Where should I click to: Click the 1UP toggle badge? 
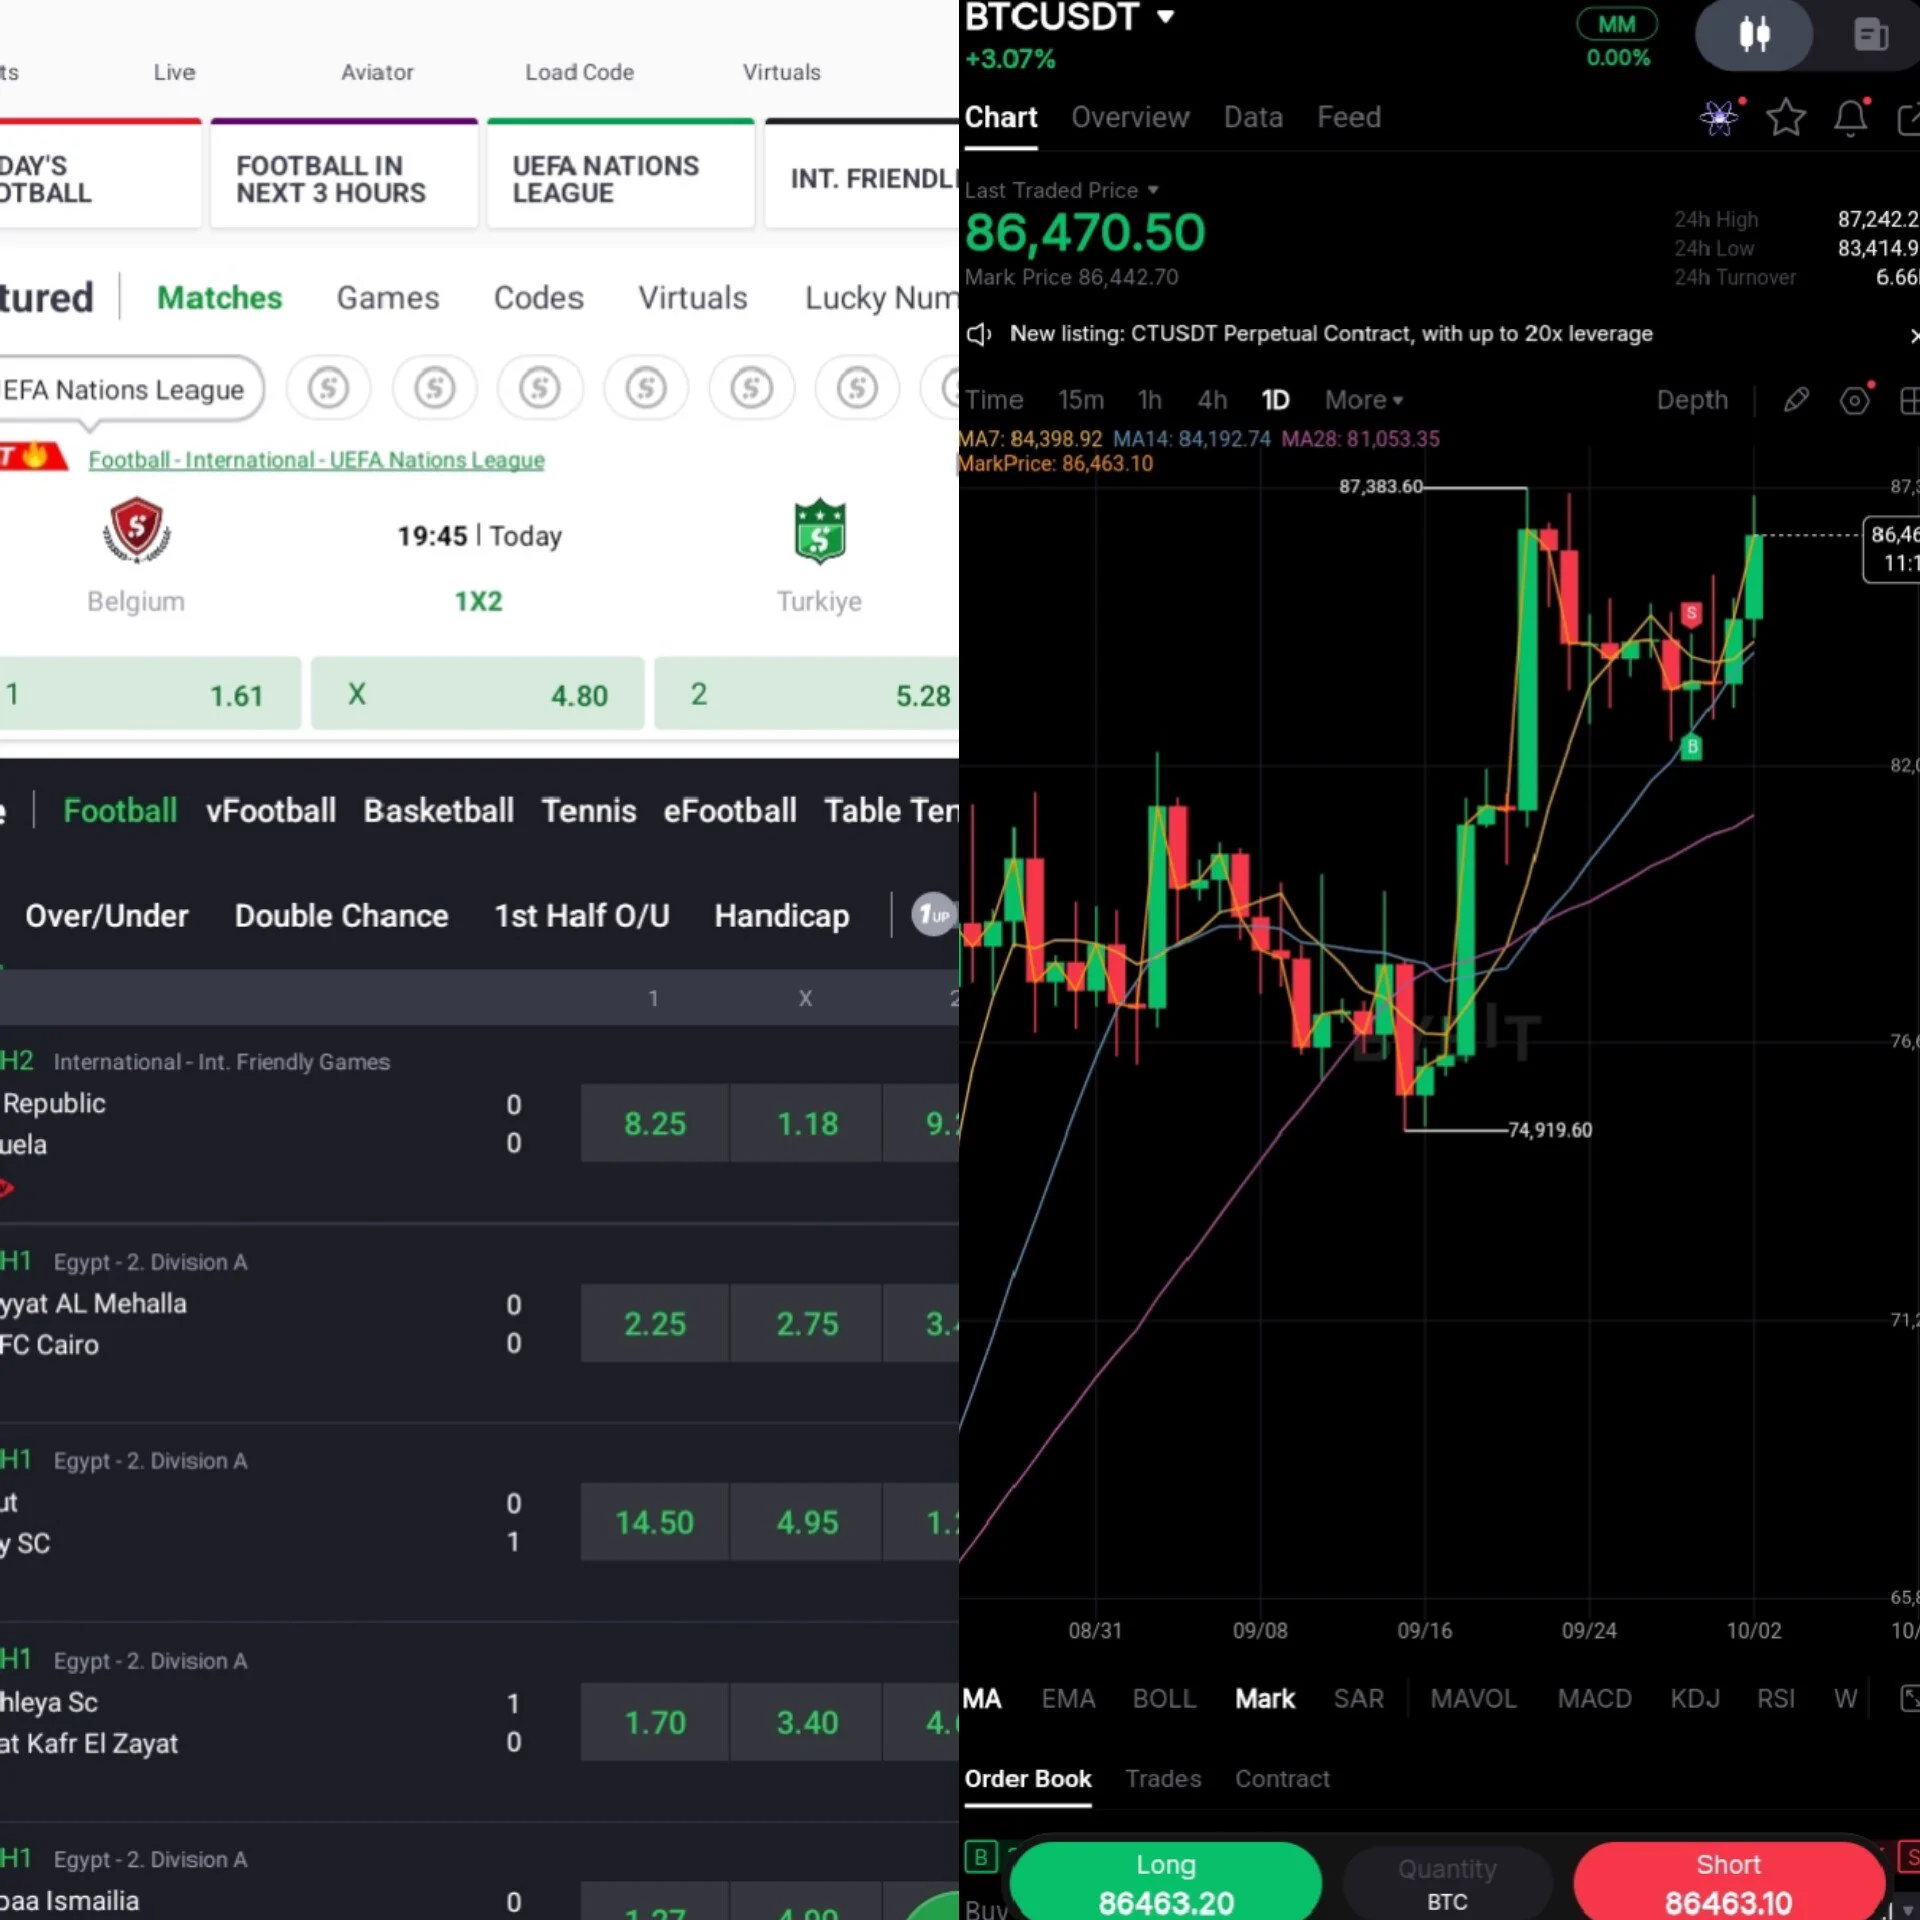point(933,915)
